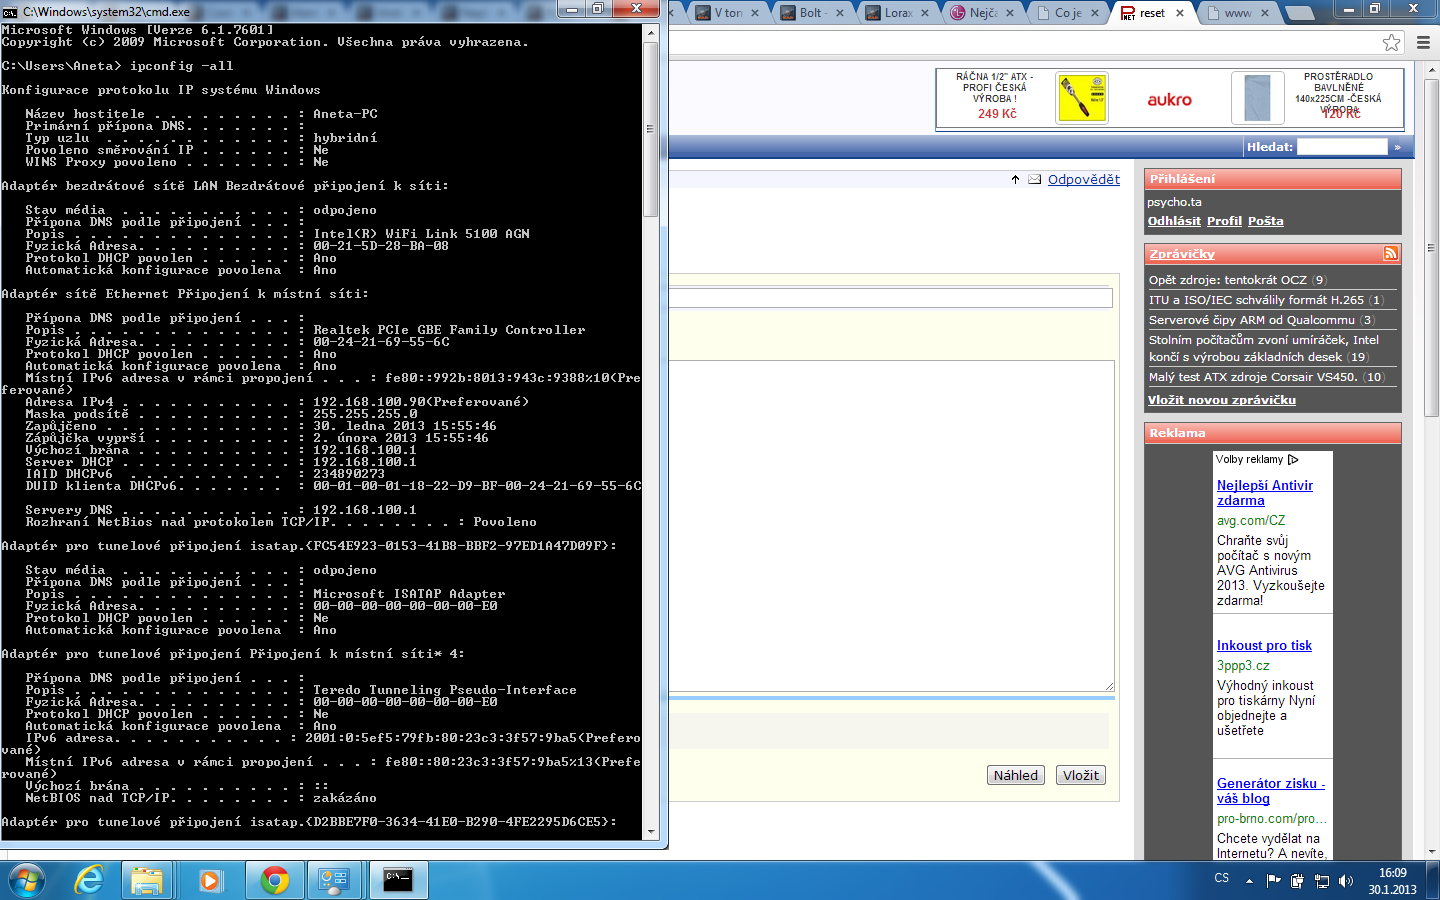Open Internet Explorer from the taskbar
This screenshot has width=1440, height=900.
click(x=90, y=880)
